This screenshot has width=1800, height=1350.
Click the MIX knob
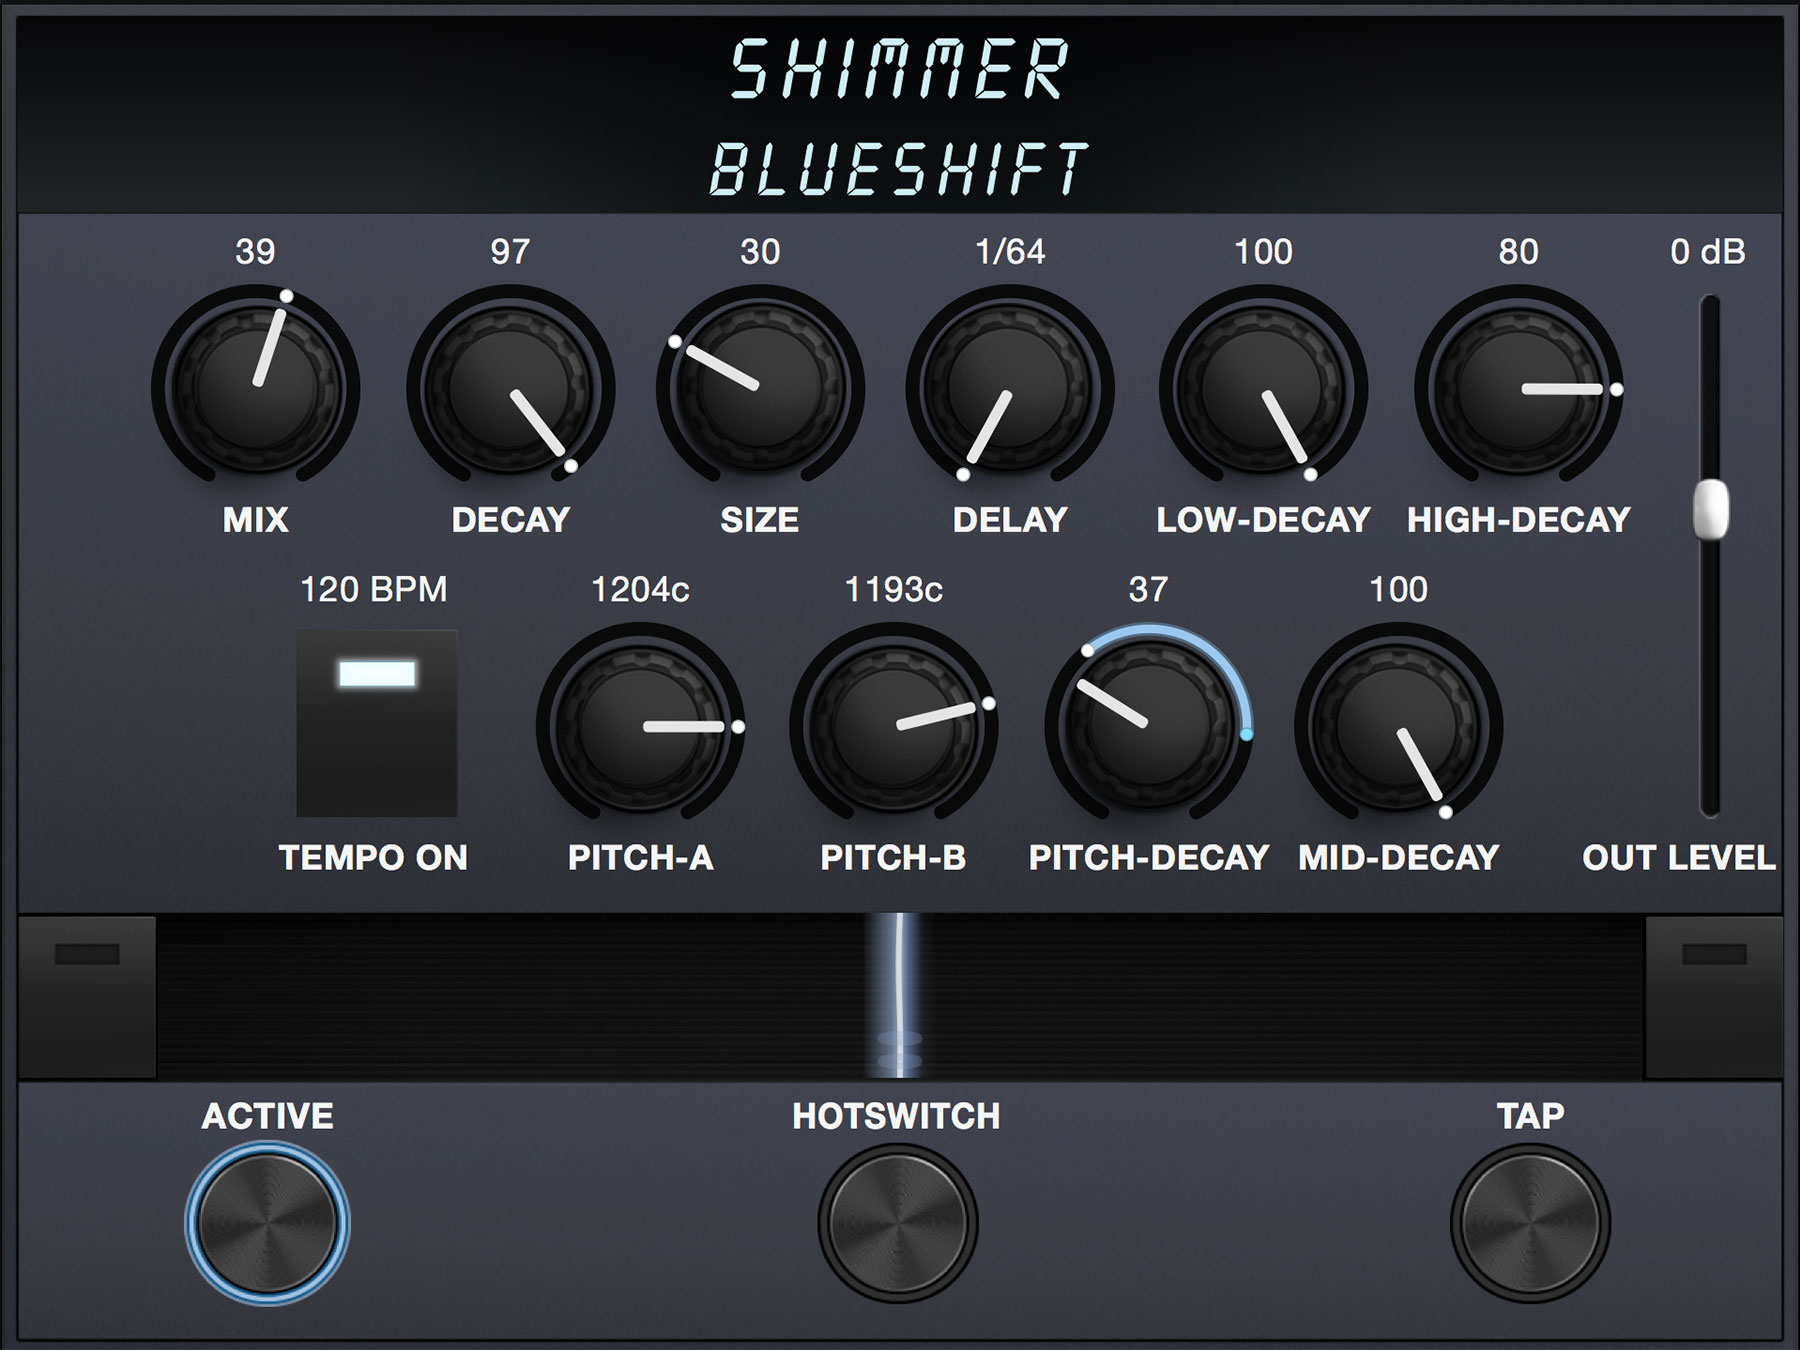(x=256, y=388)
